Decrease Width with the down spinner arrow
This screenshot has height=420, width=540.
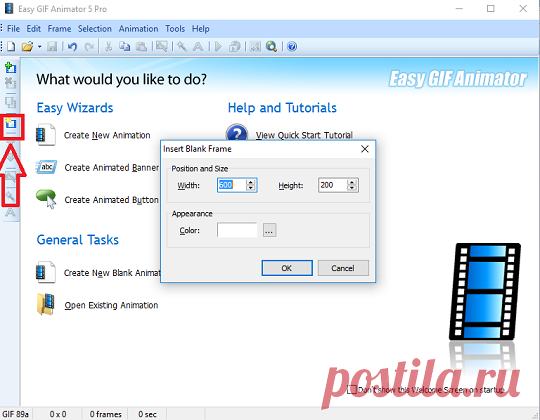pyautogui.click(x=251, y=188)
